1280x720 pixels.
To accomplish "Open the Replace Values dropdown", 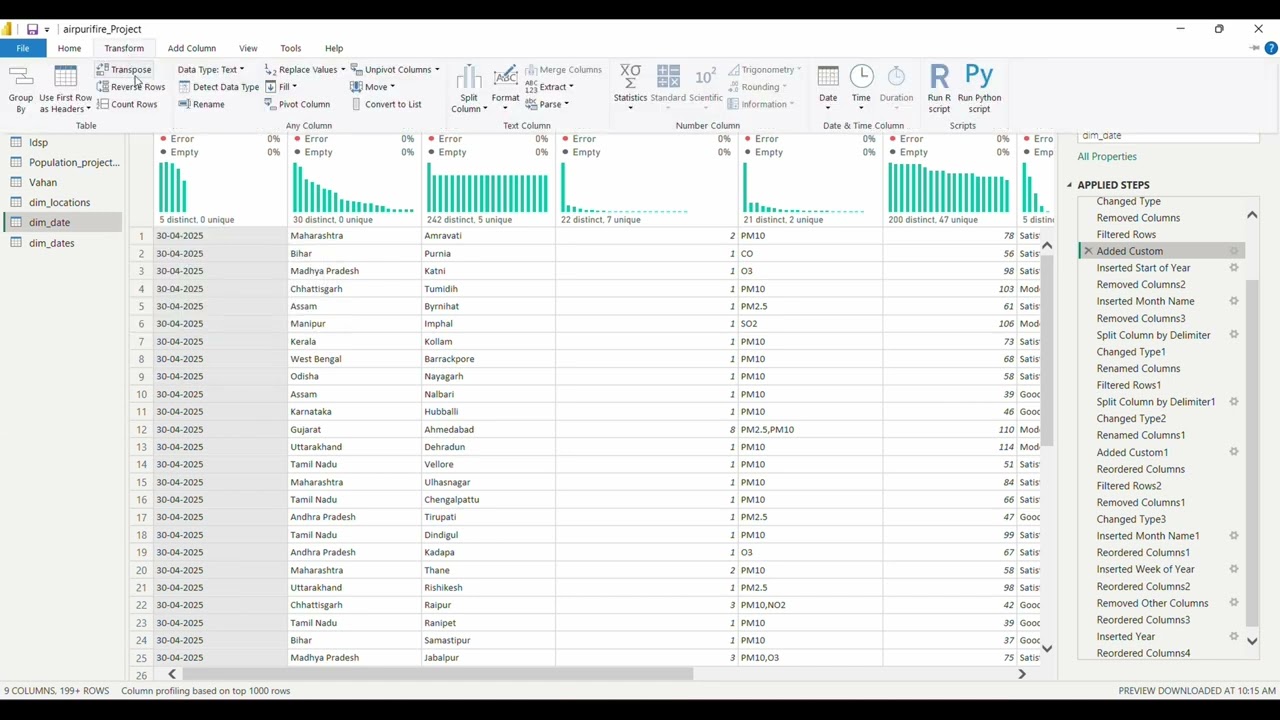I will [304, 70].
